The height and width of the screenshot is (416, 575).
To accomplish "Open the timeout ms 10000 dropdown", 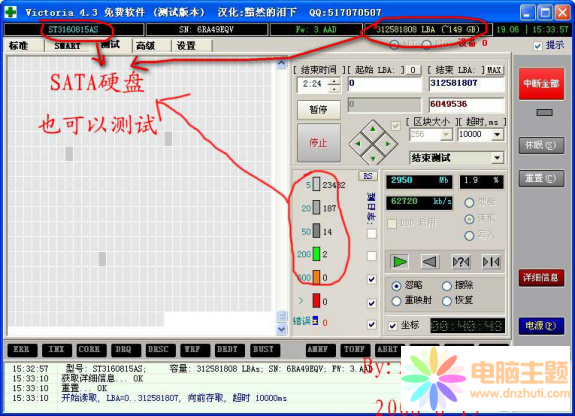I will [x=497, y=135].
